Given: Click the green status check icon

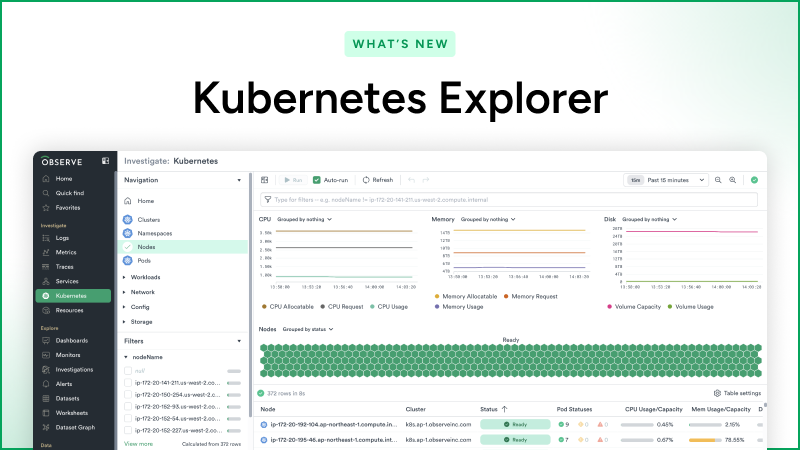Looking at the screenshot, I should pos(754,180).
